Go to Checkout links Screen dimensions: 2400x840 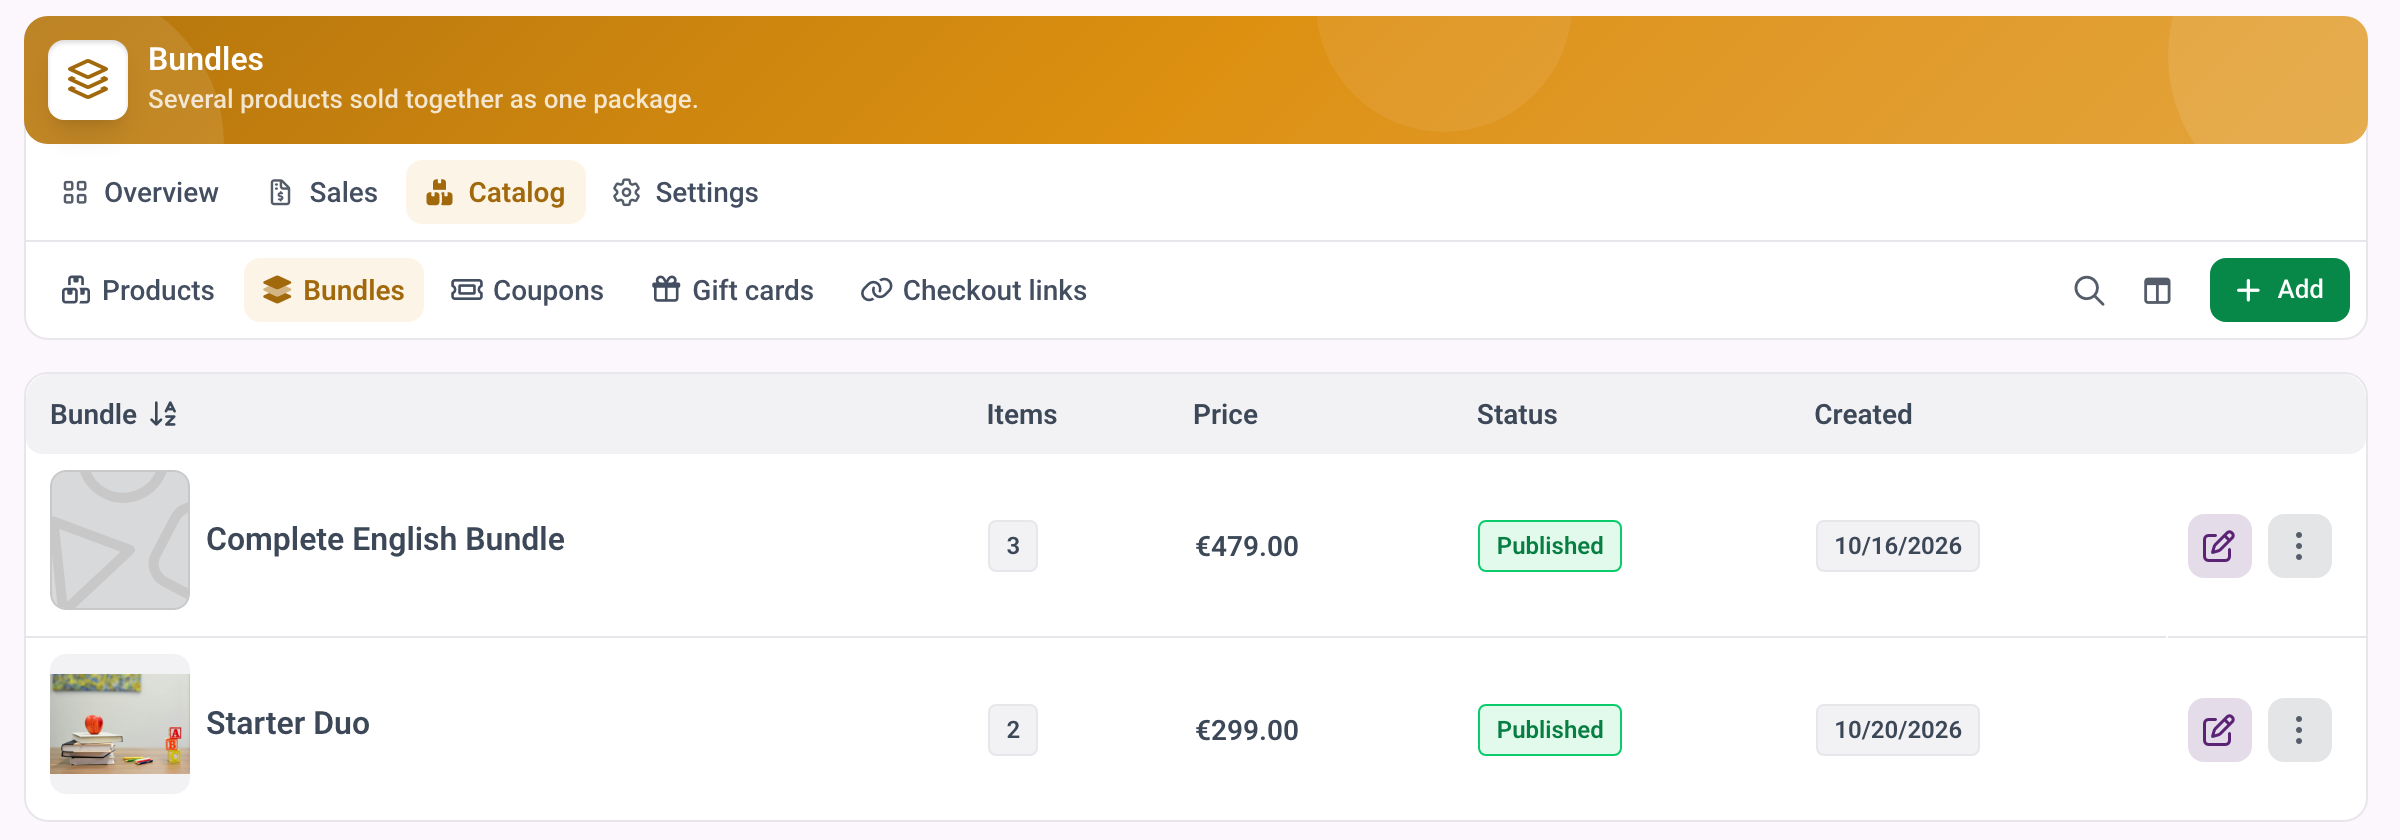pyautogui.click(x=974, y=290)
